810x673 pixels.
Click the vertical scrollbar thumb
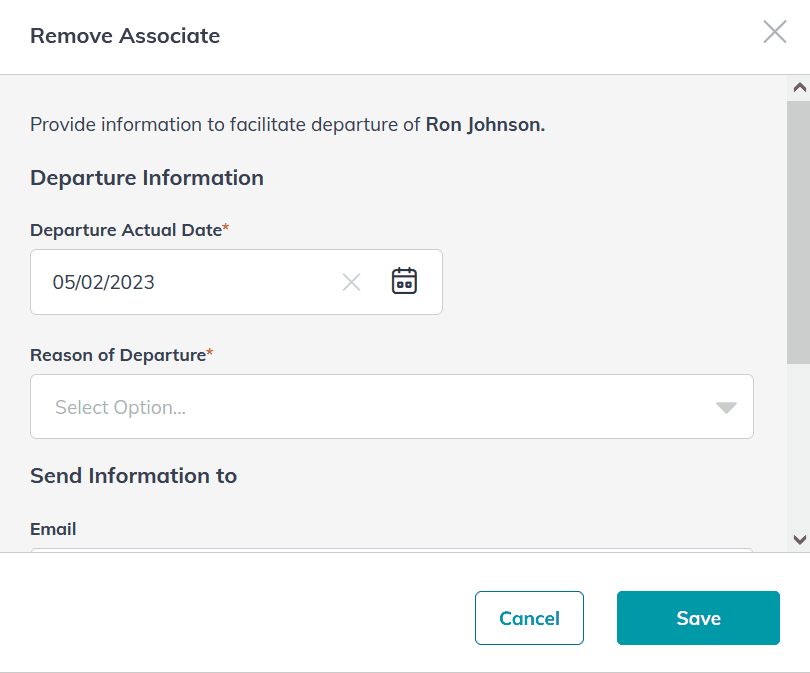coord(798,232)
